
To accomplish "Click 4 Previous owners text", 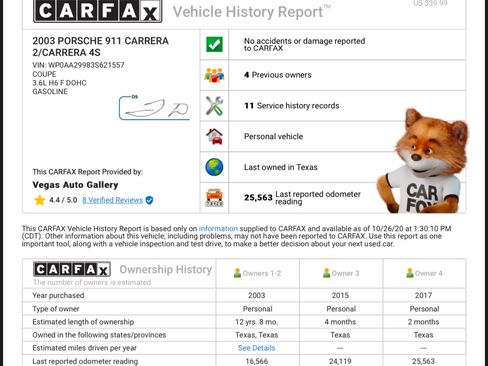I will 278,75.
